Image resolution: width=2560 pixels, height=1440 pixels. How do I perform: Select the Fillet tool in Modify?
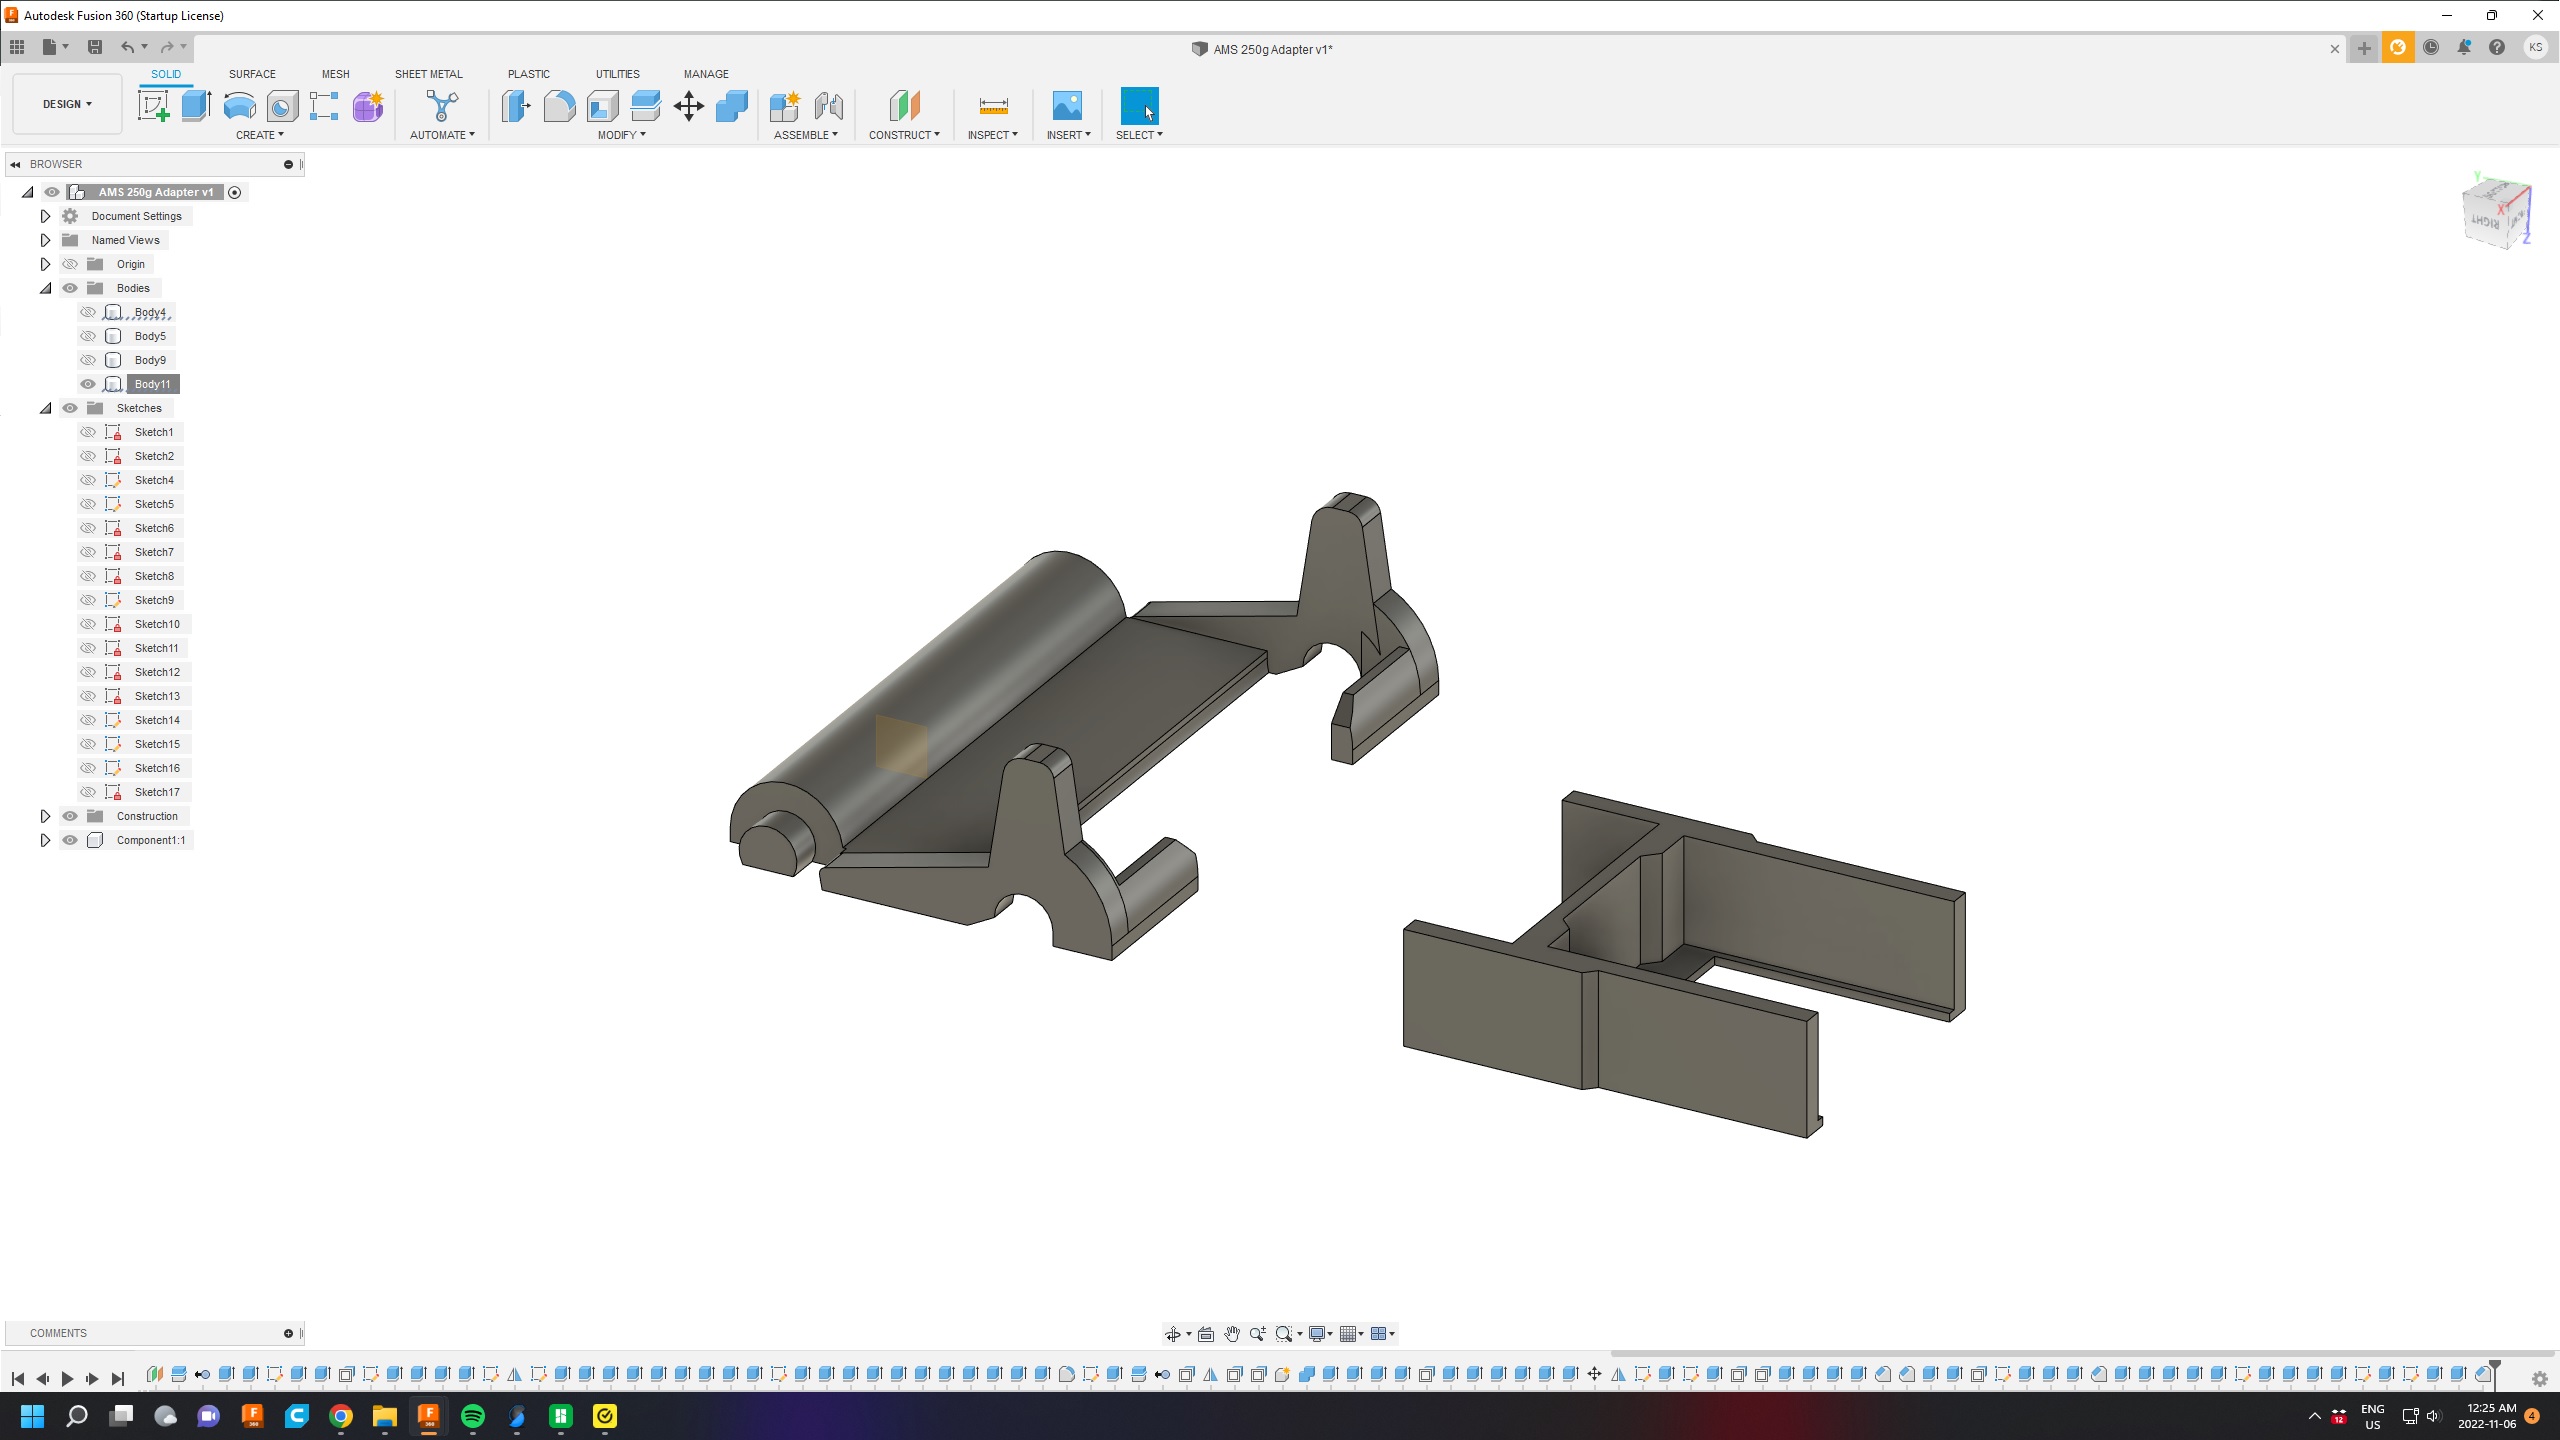click(x=560, y=106)
